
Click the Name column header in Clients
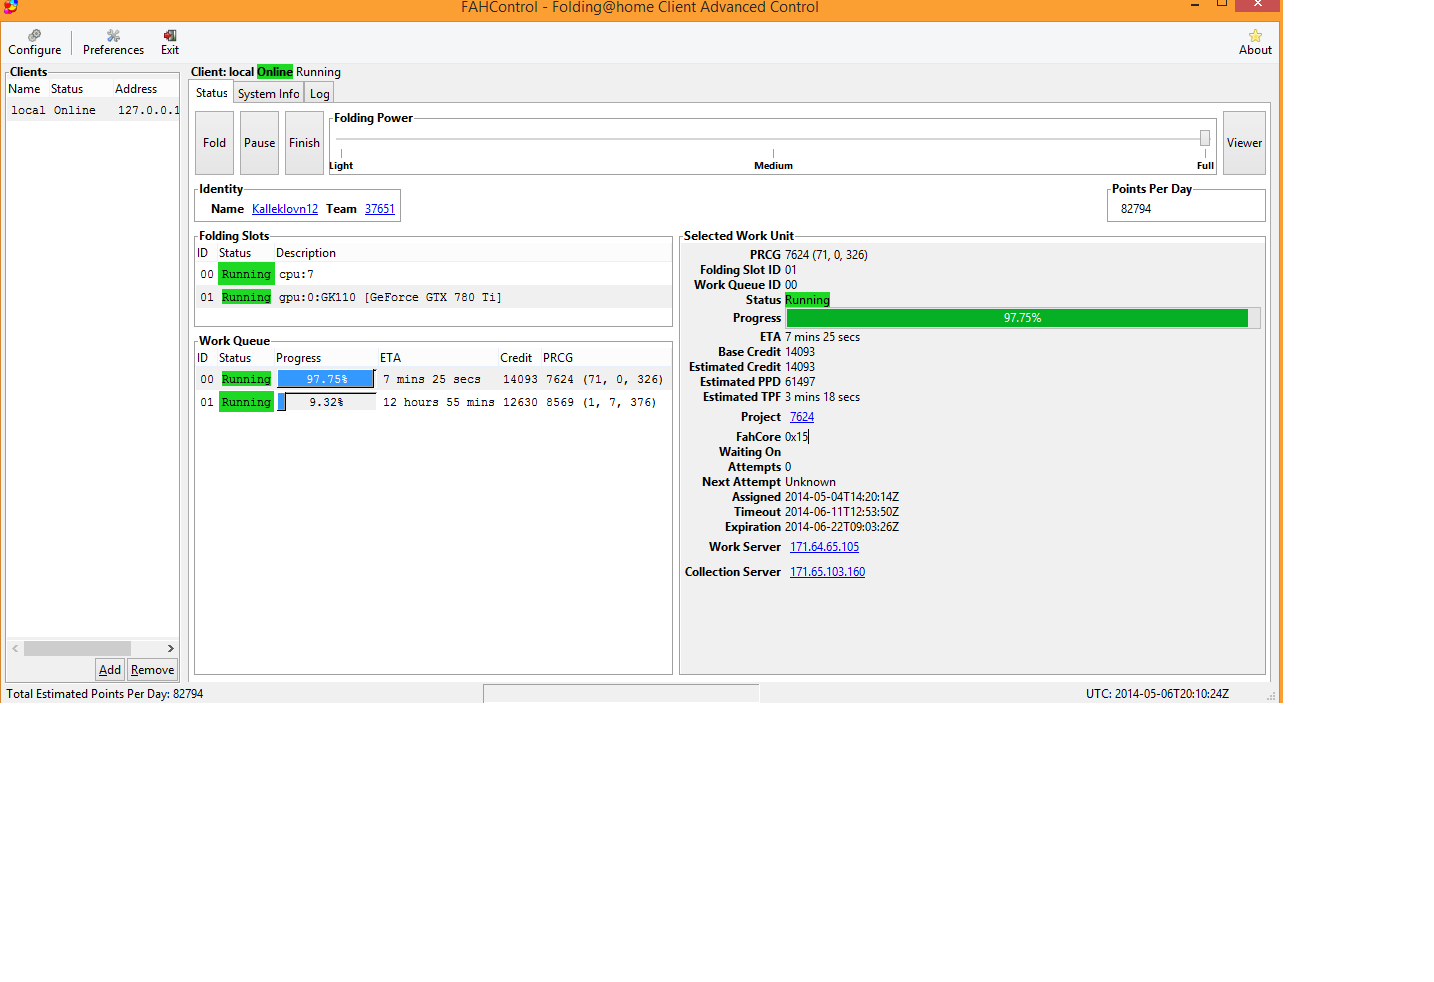pyautogui.click(x=24, y=89)
